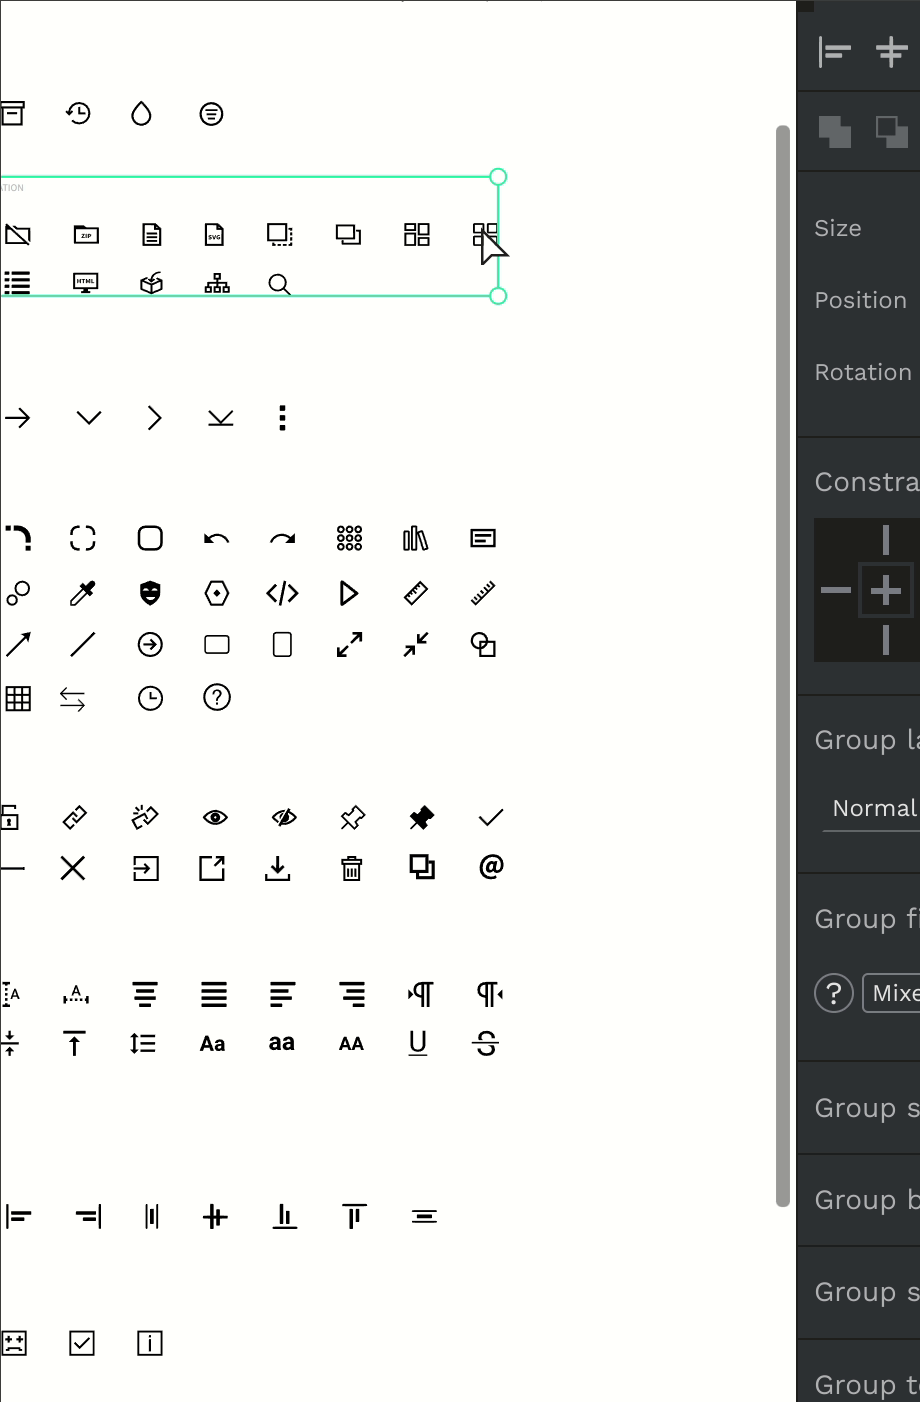This screenshot has width=920, height=1402.
Task: Click the crossed-out eye icon
Action: click(x=284, y=818)
